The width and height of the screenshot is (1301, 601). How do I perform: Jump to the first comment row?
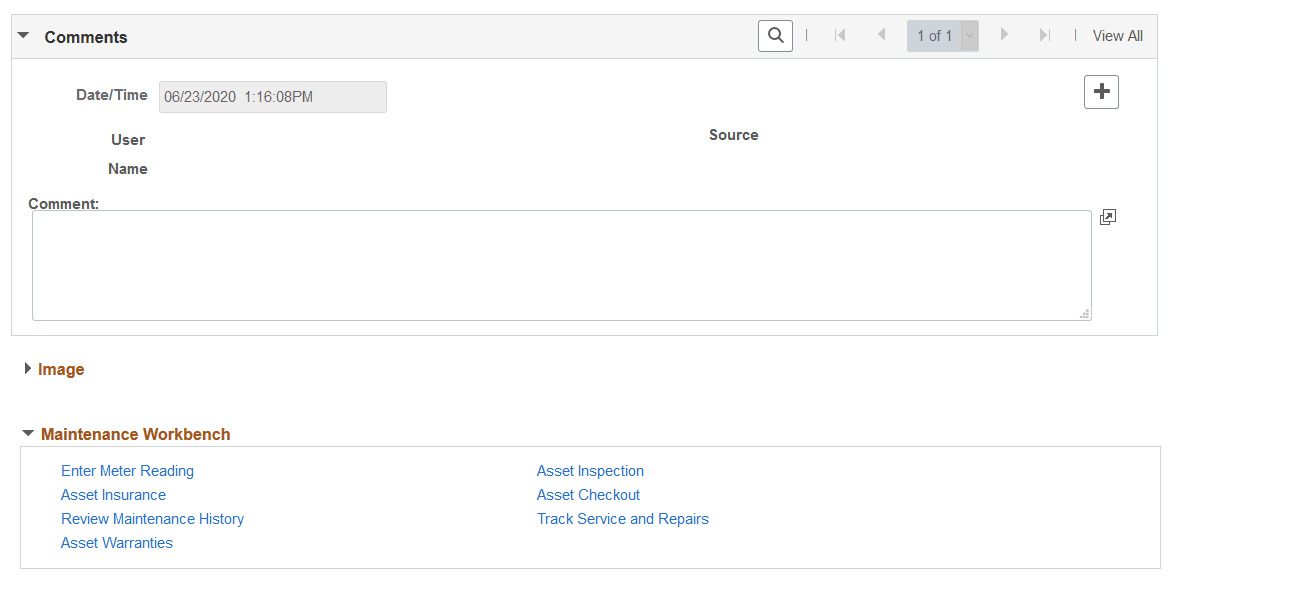[841, 35]
